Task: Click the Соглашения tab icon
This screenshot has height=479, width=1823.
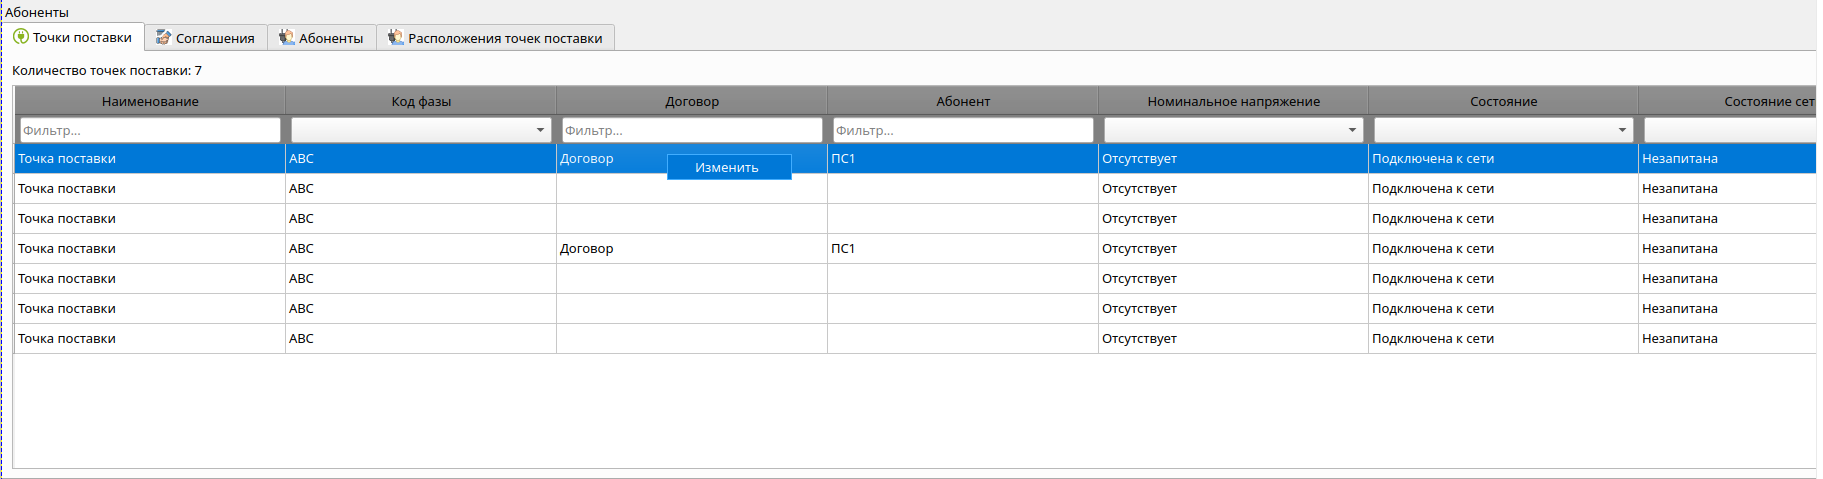Action: pyautogui.click(x=163, y=38)
